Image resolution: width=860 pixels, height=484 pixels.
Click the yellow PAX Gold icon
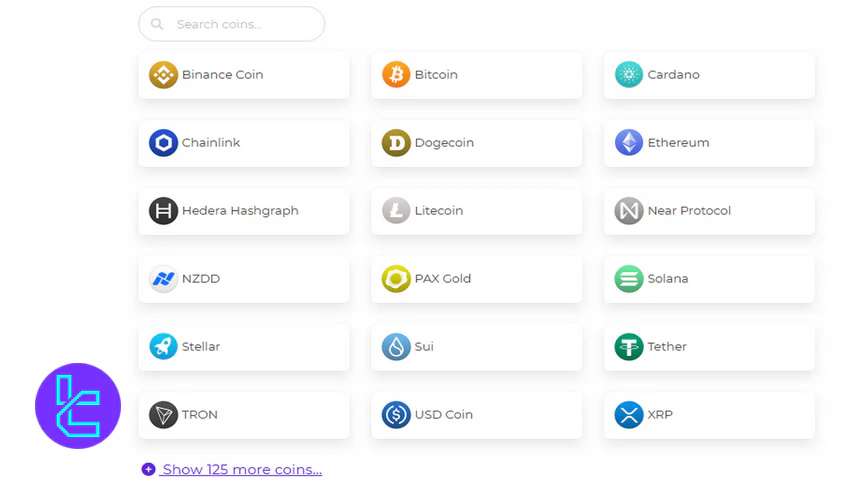click(x=396, y=279)
